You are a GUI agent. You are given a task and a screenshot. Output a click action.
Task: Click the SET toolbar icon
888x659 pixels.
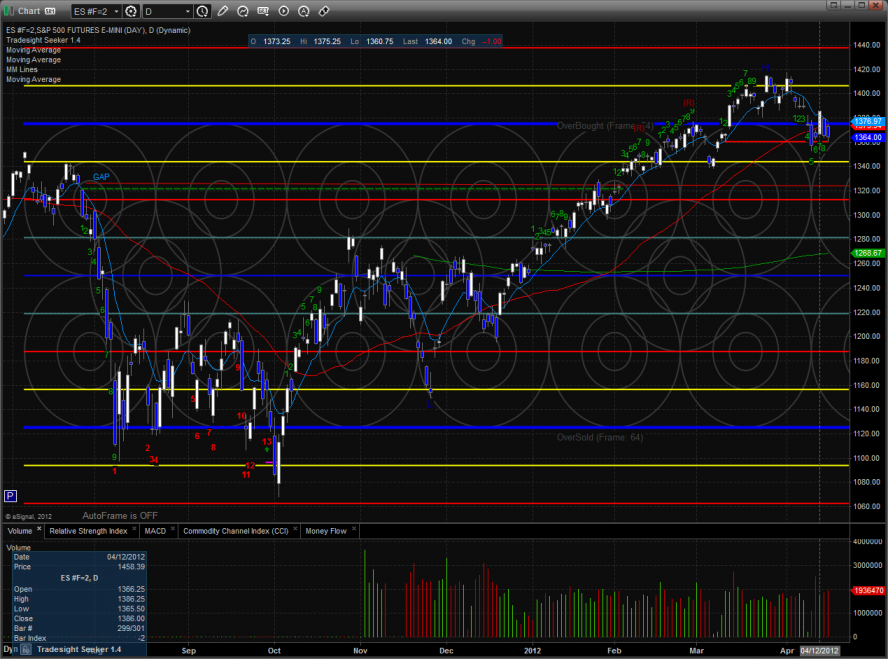(263, 11)
